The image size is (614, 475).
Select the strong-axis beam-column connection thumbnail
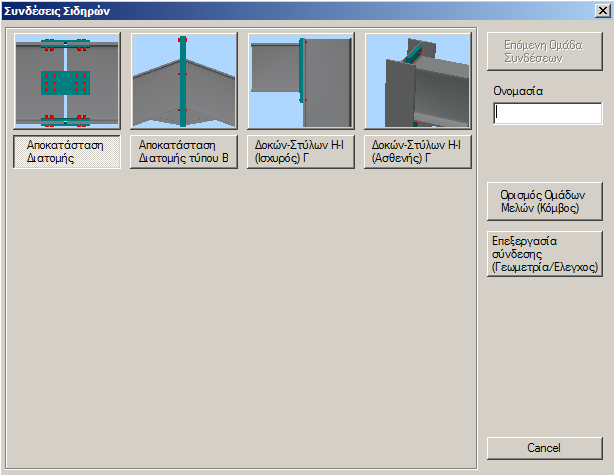pyautogui.click(x=301, y=81)
